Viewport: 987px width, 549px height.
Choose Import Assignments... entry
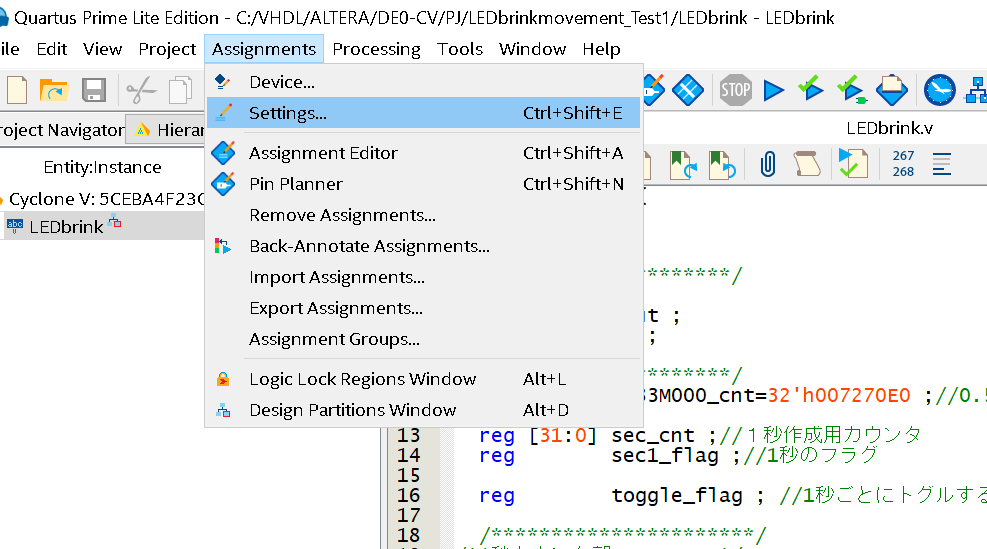click(423, 277)
